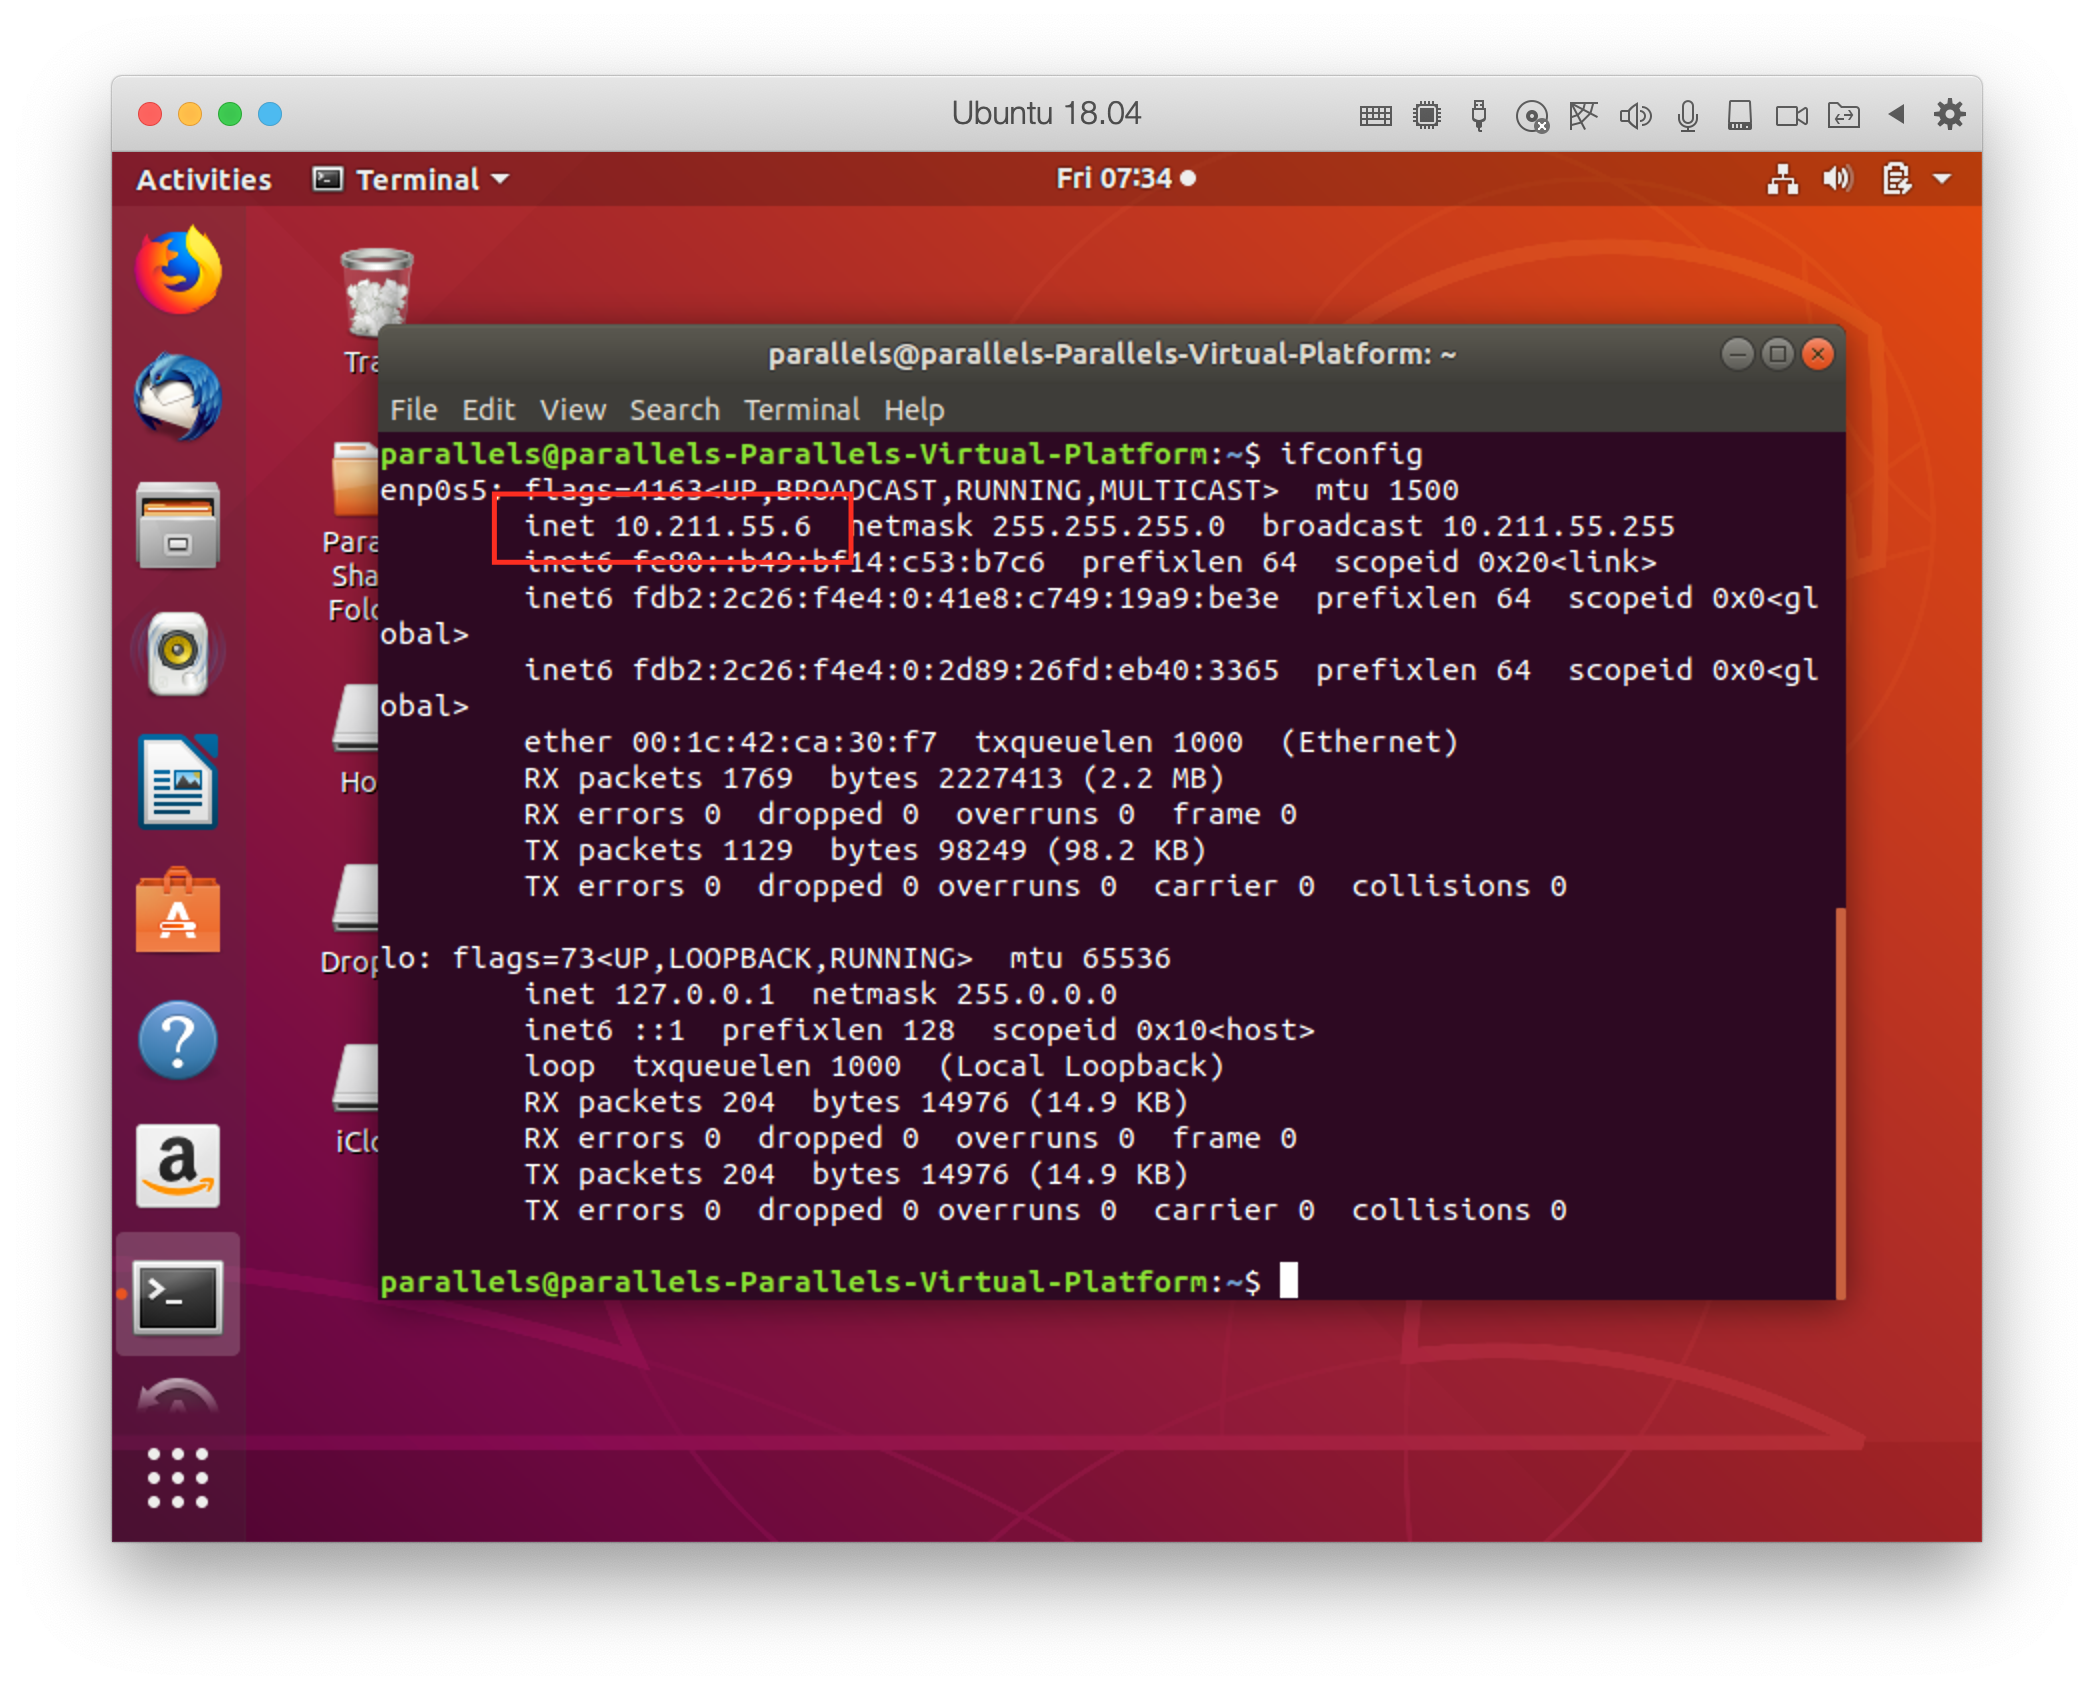Open Parallels VM settings gear
Viewport: 2094px width, 1690px height.
[x=1949, y=114]
